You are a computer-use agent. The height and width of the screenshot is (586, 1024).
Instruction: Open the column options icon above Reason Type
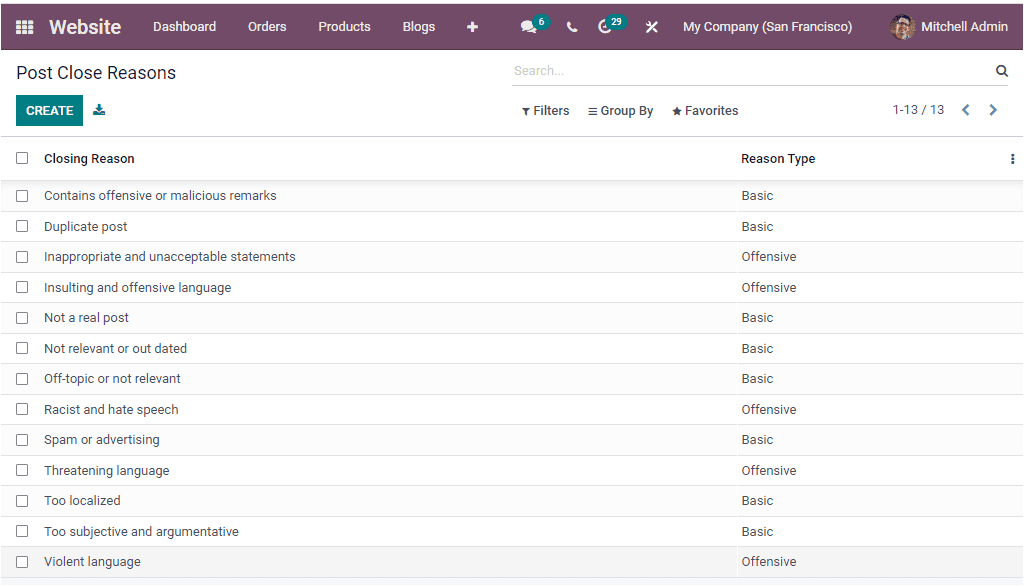(1012, 158)
